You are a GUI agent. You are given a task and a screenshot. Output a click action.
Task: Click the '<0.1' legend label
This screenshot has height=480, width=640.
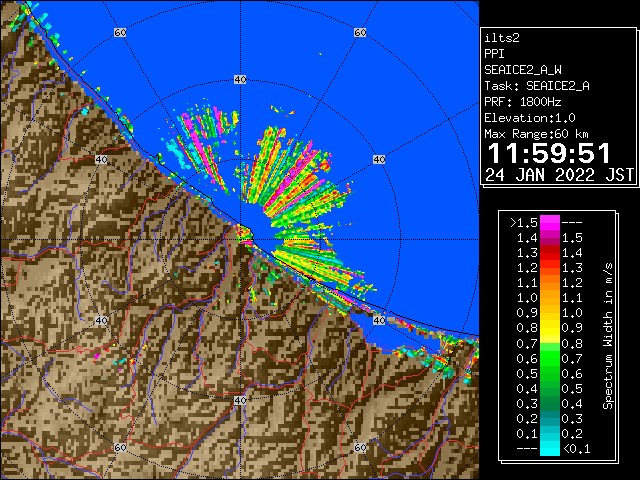point(576,449)
